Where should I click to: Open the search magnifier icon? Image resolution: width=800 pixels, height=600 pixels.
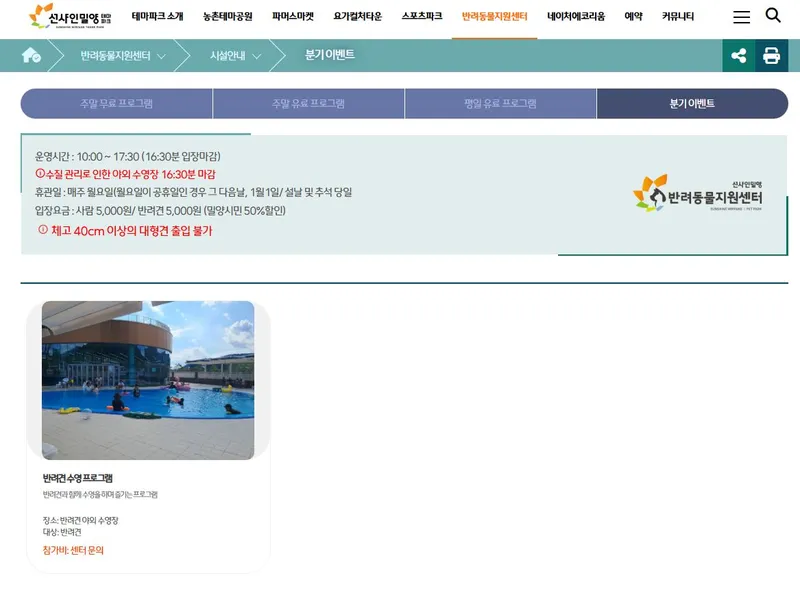coord(773,15)
